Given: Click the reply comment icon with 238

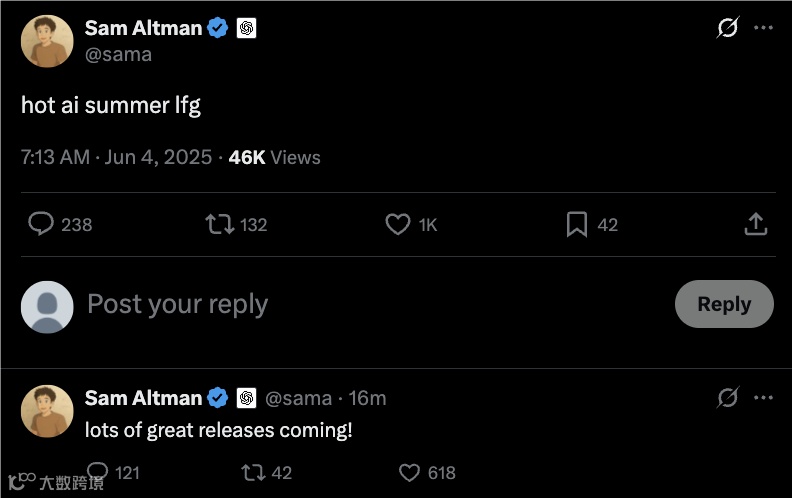Looking at the screenshot, I should (41, 224).
